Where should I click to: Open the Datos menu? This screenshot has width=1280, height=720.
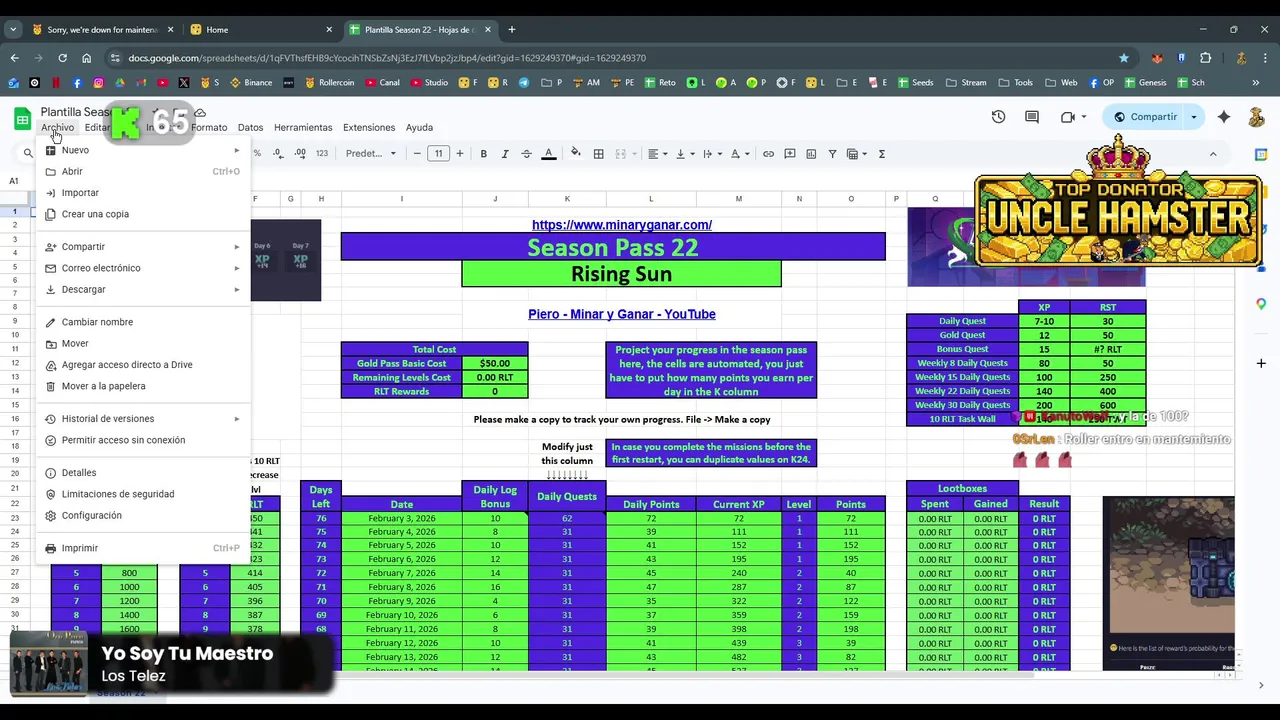[250, 127]
